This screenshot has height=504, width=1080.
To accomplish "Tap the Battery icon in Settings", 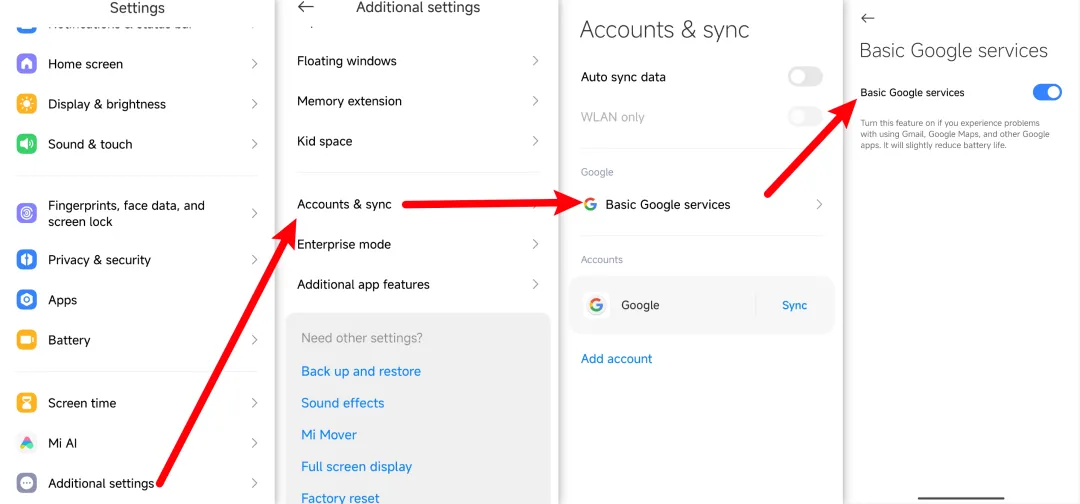I will click(27, 339).
